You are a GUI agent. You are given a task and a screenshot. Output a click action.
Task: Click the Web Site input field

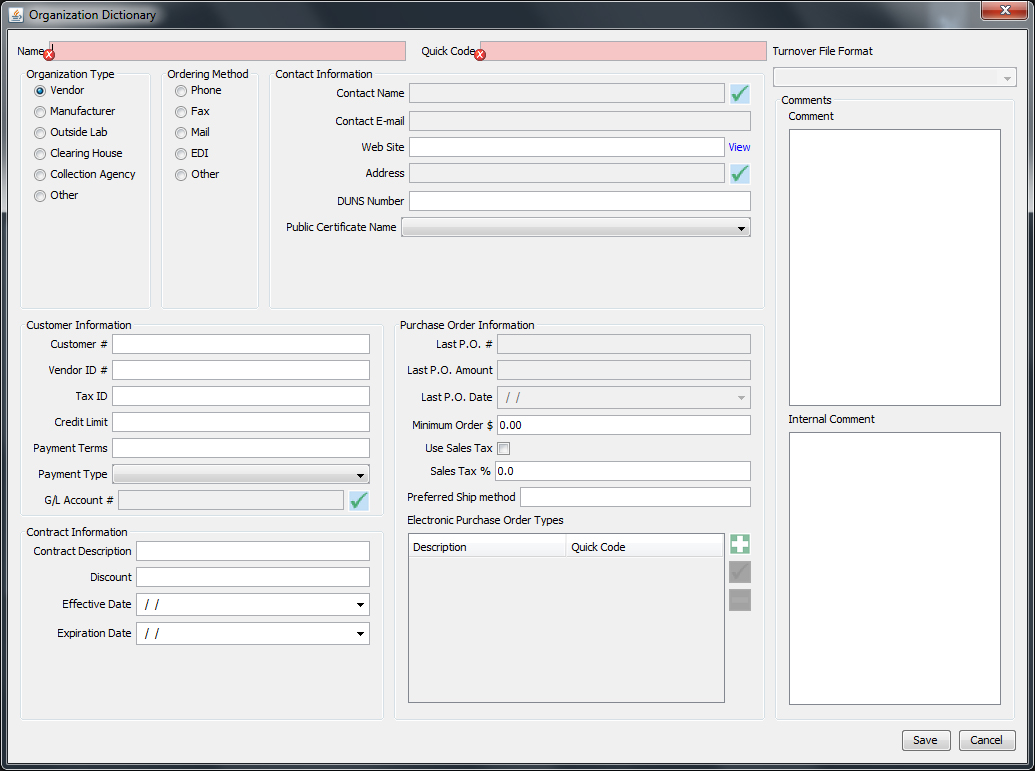tap(566, 147)
